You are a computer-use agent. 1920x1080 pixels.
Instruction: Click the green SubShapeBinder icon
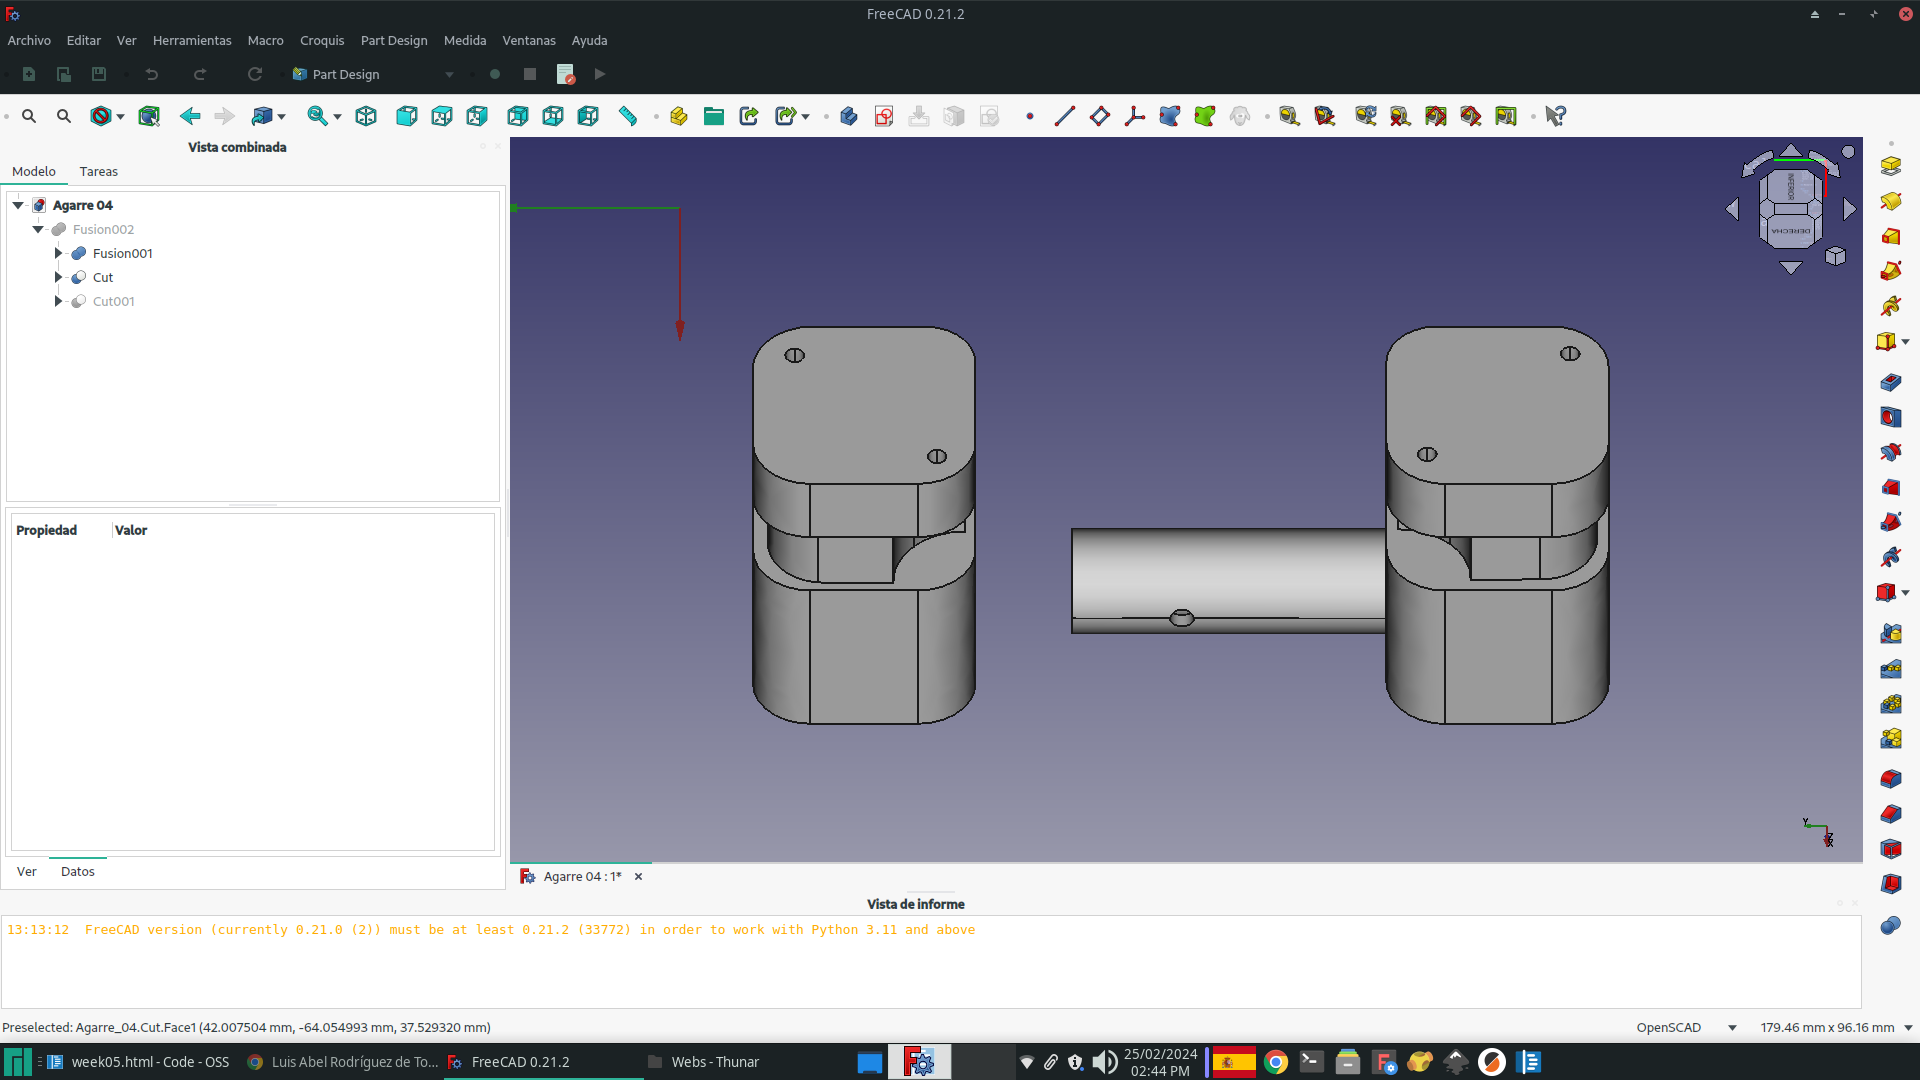[x=1205, y=116]
